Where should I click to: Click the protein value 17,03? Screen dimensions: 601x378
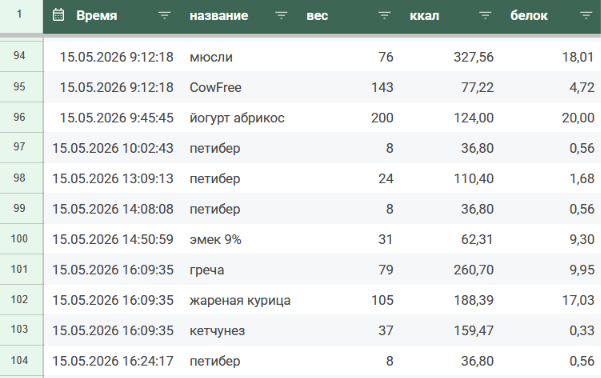(x=578, y=300)
